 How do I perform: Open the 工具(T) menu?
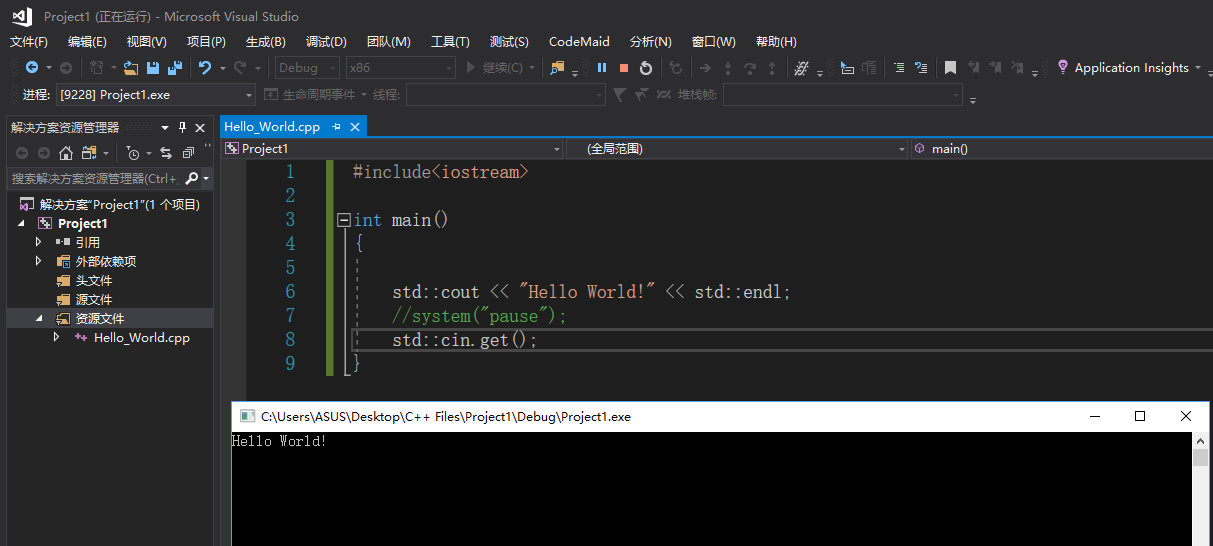(450, 41)
